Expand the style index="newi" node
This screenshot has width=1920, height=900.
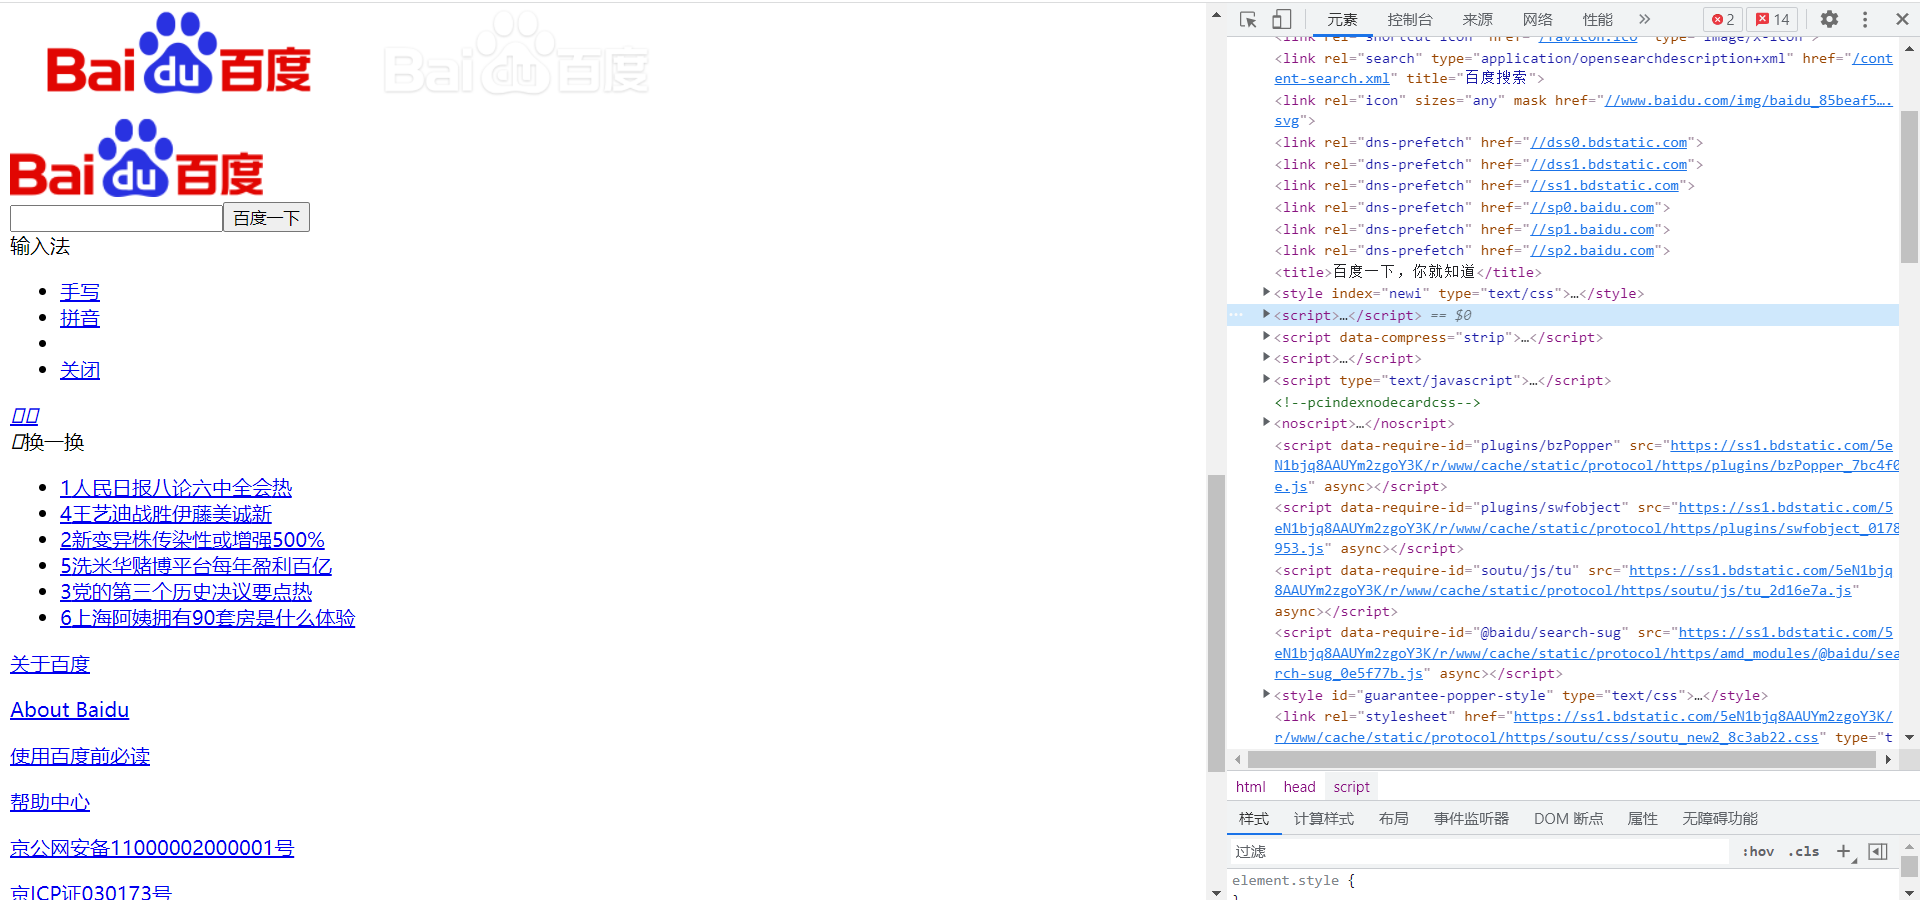[1267, 292]
